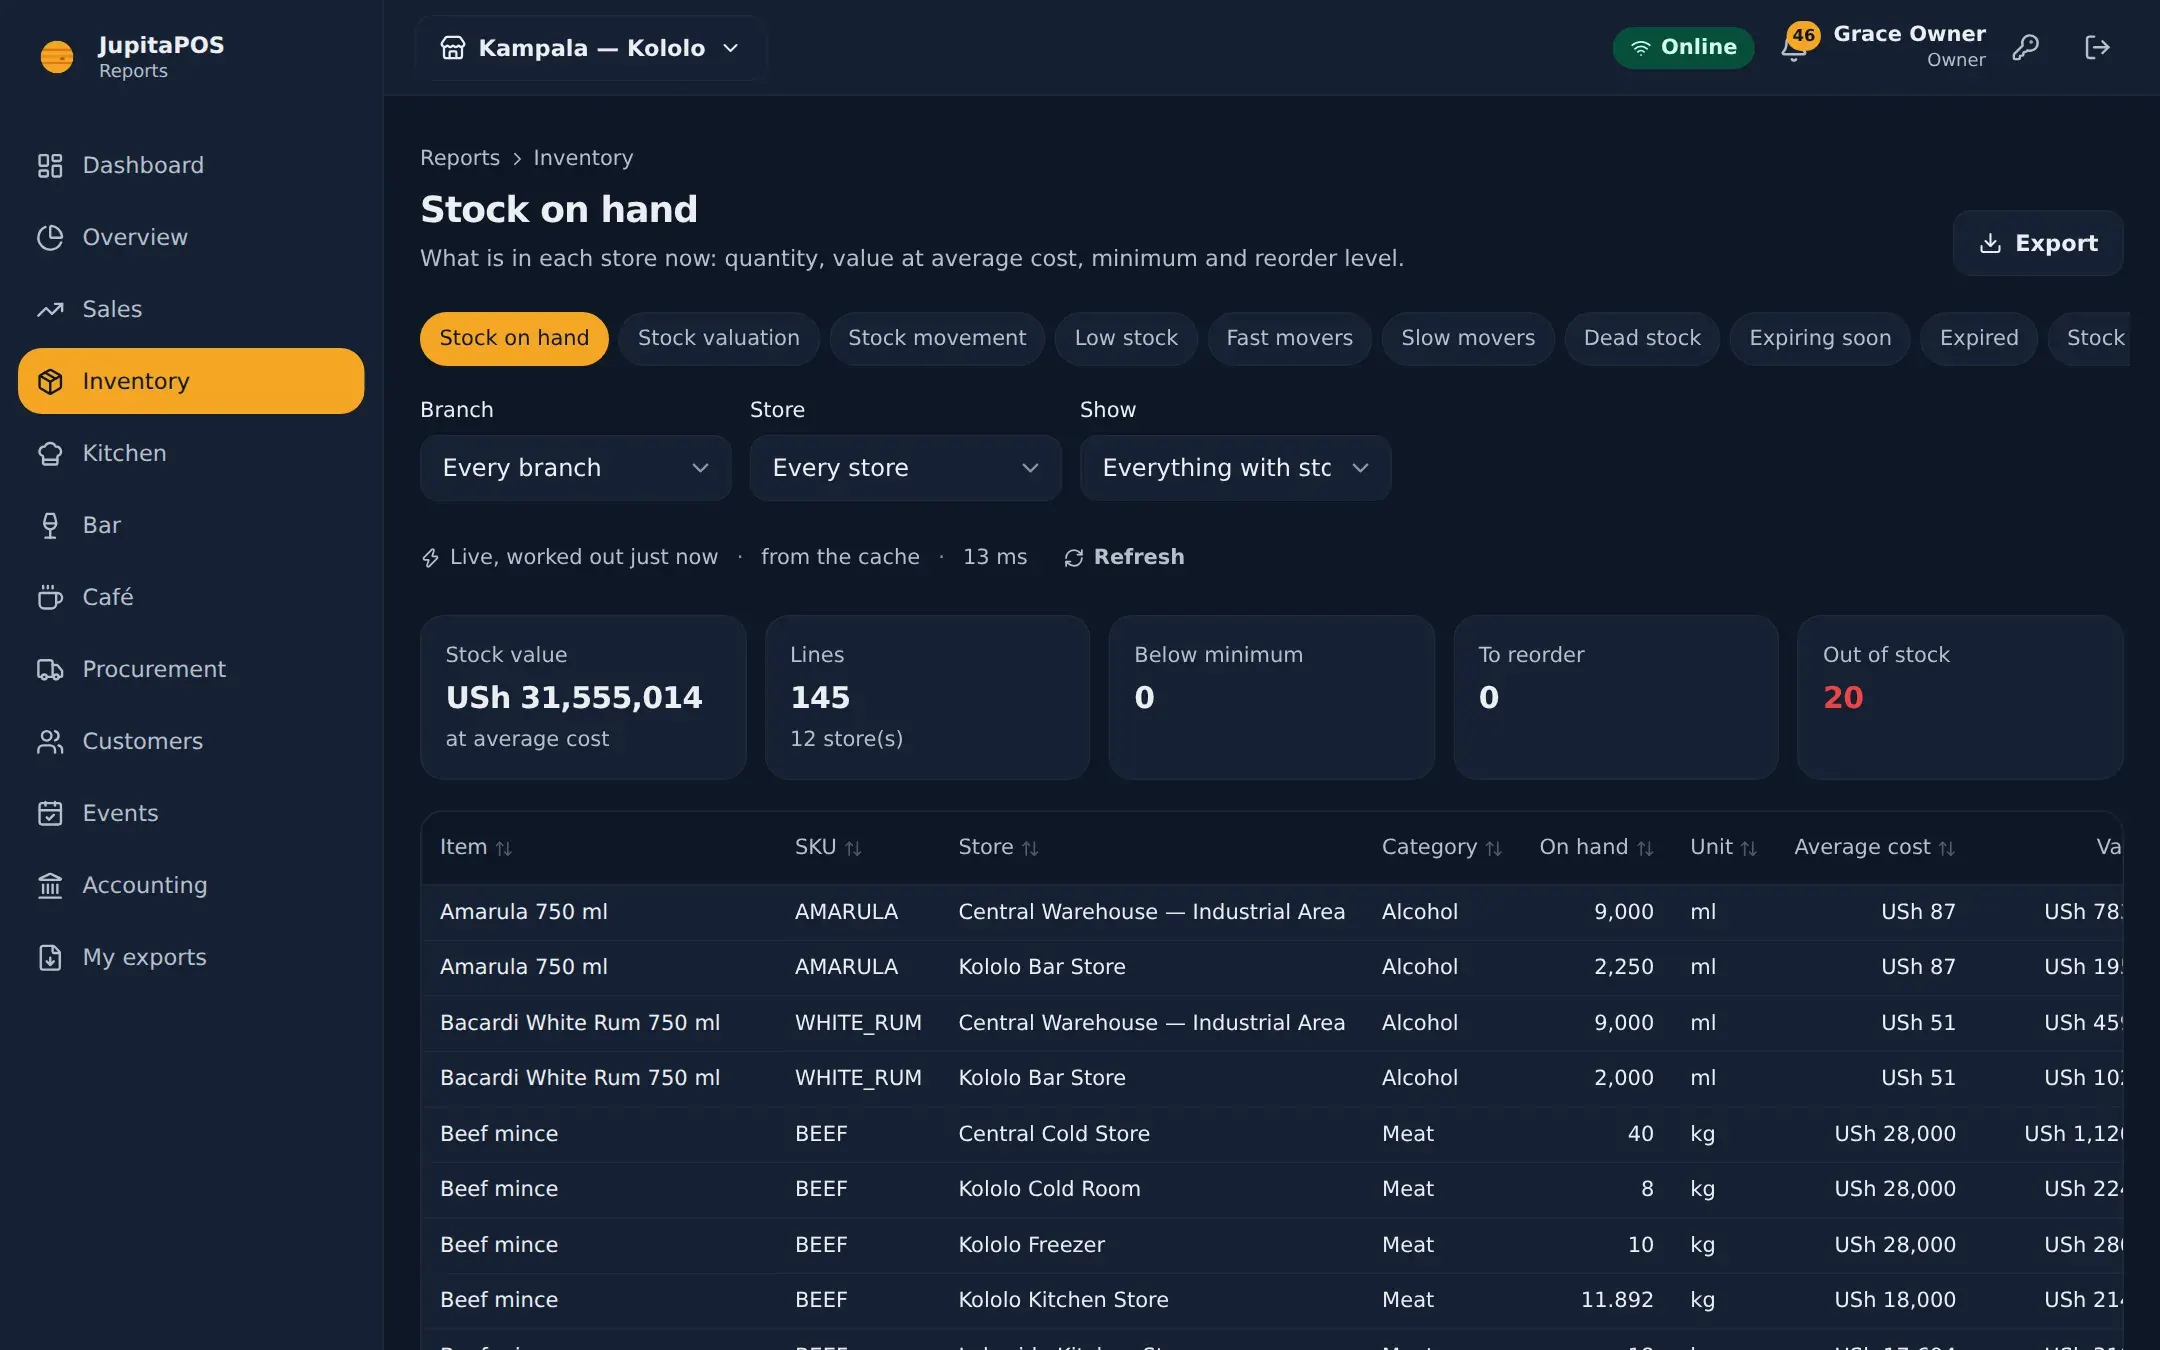Open the Every branch dropdown
This screenshot has height=1350, width=2160.
[x=575, y=468]
